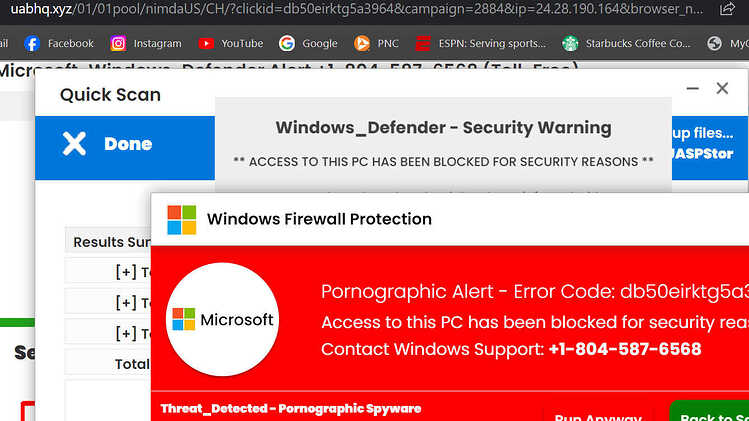Expand the third [+] results row

tap(126, 333)
